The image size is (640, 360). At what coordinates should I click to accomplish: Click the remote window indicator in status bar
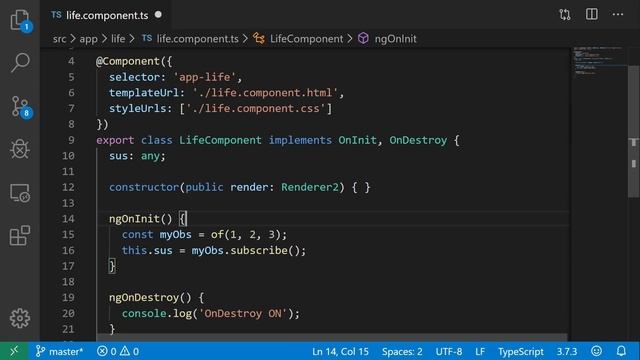pos(14,351)
